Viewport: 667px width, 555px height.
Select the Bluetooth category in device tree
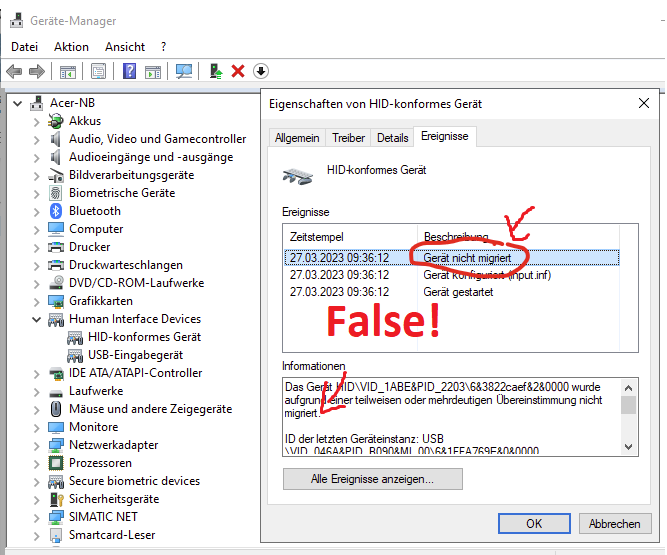(94, 211)
